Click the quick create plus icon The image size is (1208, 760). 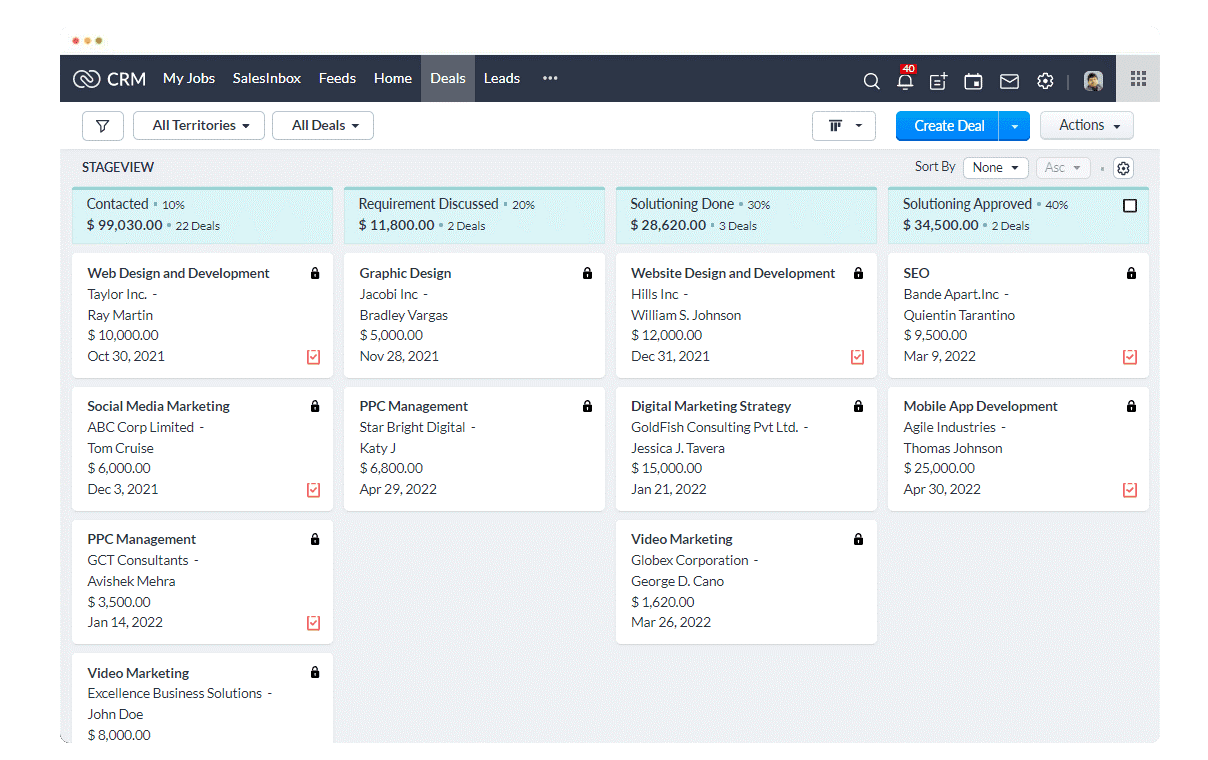pos(938,81)
